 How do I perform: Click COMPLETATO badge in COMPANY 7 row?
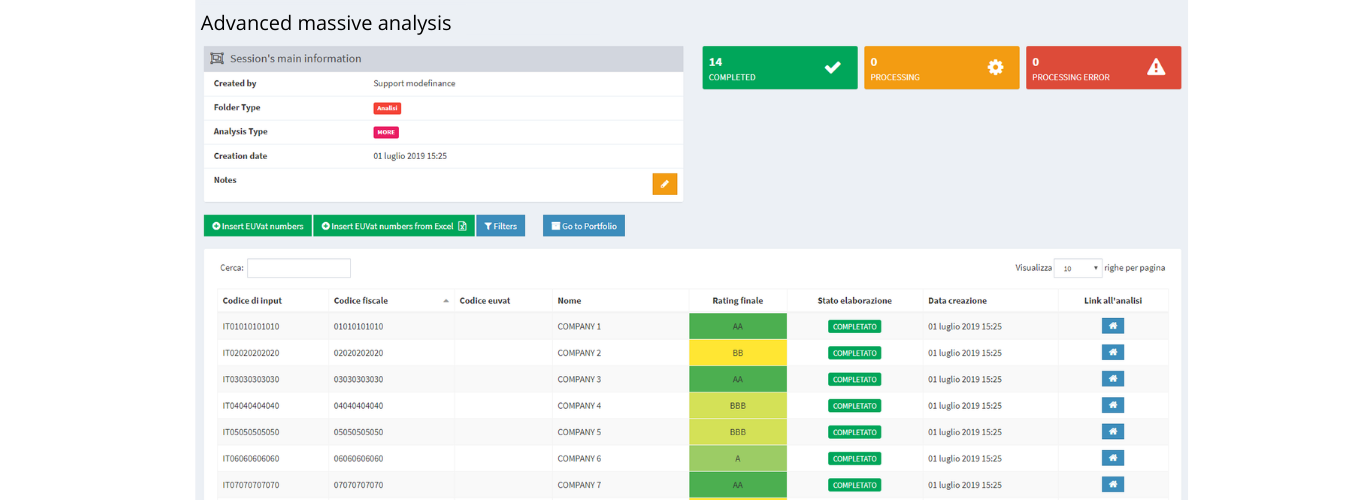854,484
